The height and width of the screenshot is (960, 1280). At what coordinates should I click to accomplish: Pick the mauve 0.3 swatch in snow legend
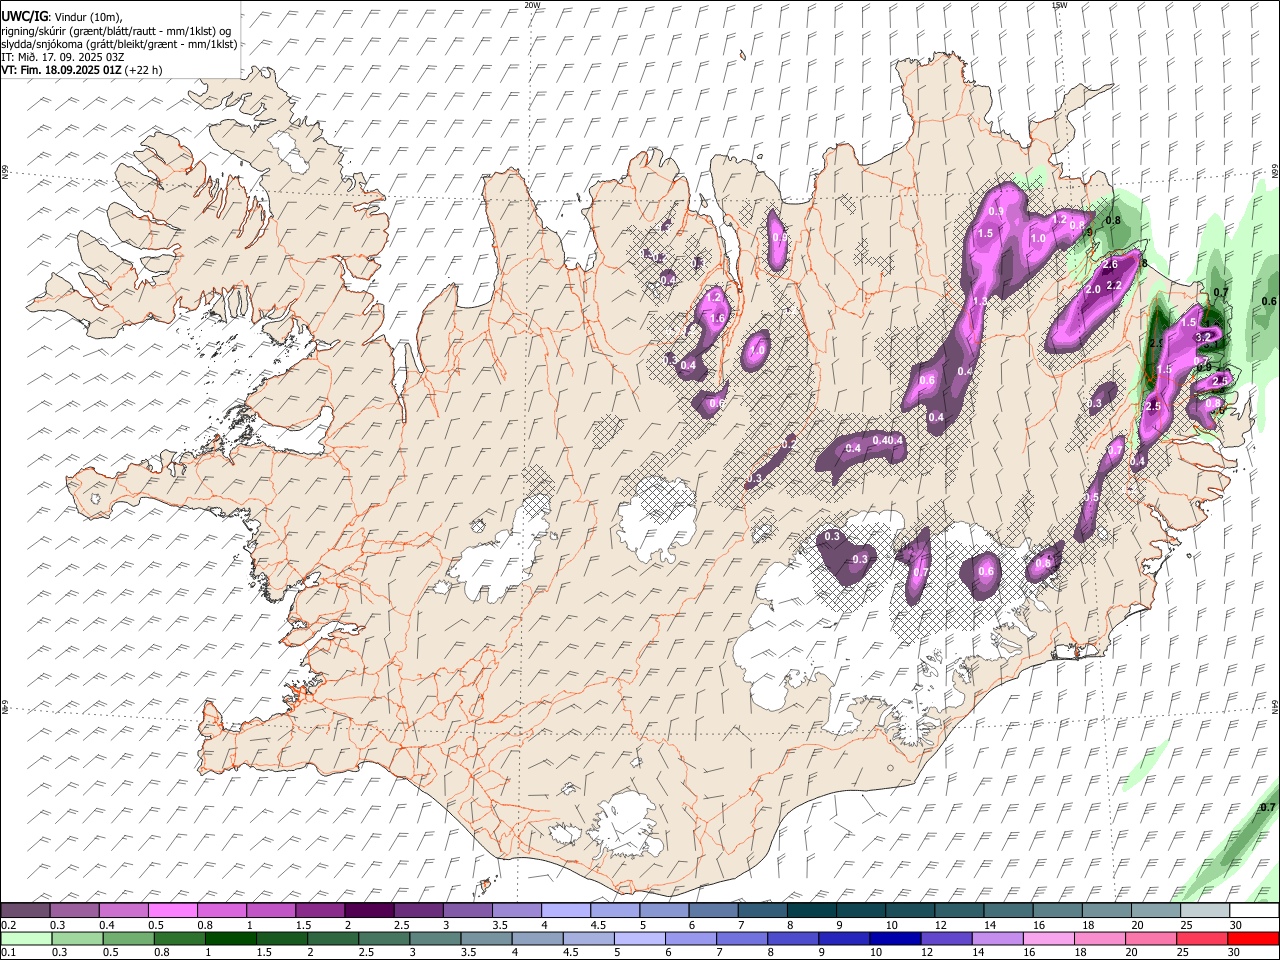click(75, 910)
